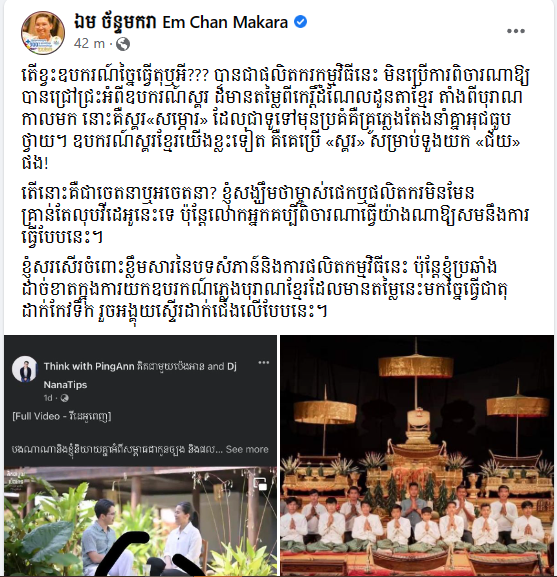Click the 1d timestamp in the shared post
Viewport: 557px width, 577px height.
coord(48,398)
